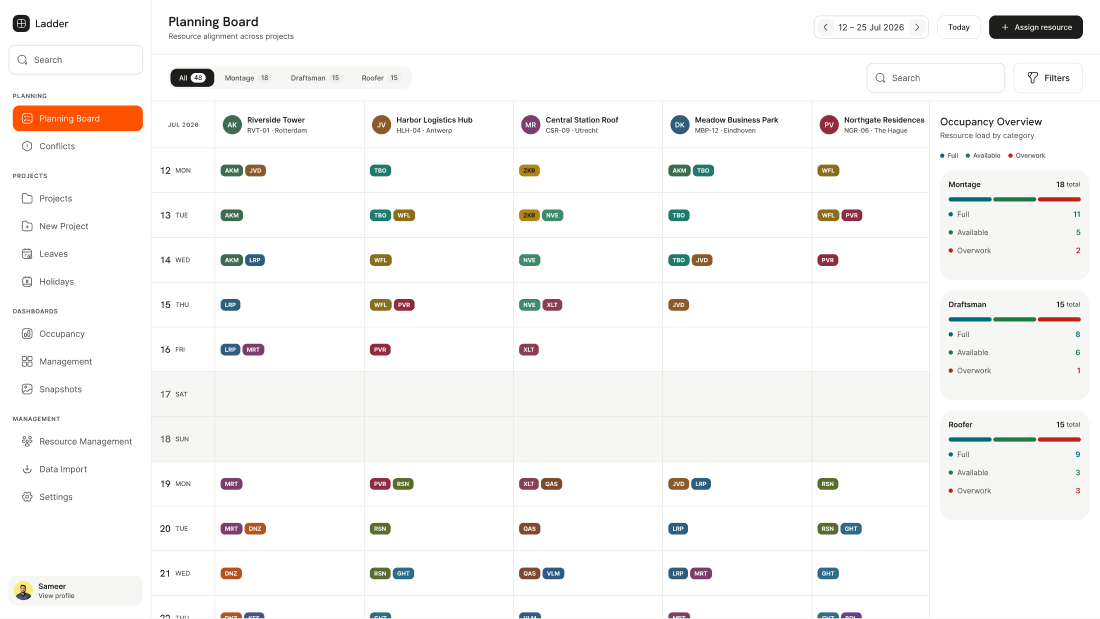Screen dimensions: 1100x619
Task: Click GHT tag on 20 Tue Northgate
Action: pos(851,529)
